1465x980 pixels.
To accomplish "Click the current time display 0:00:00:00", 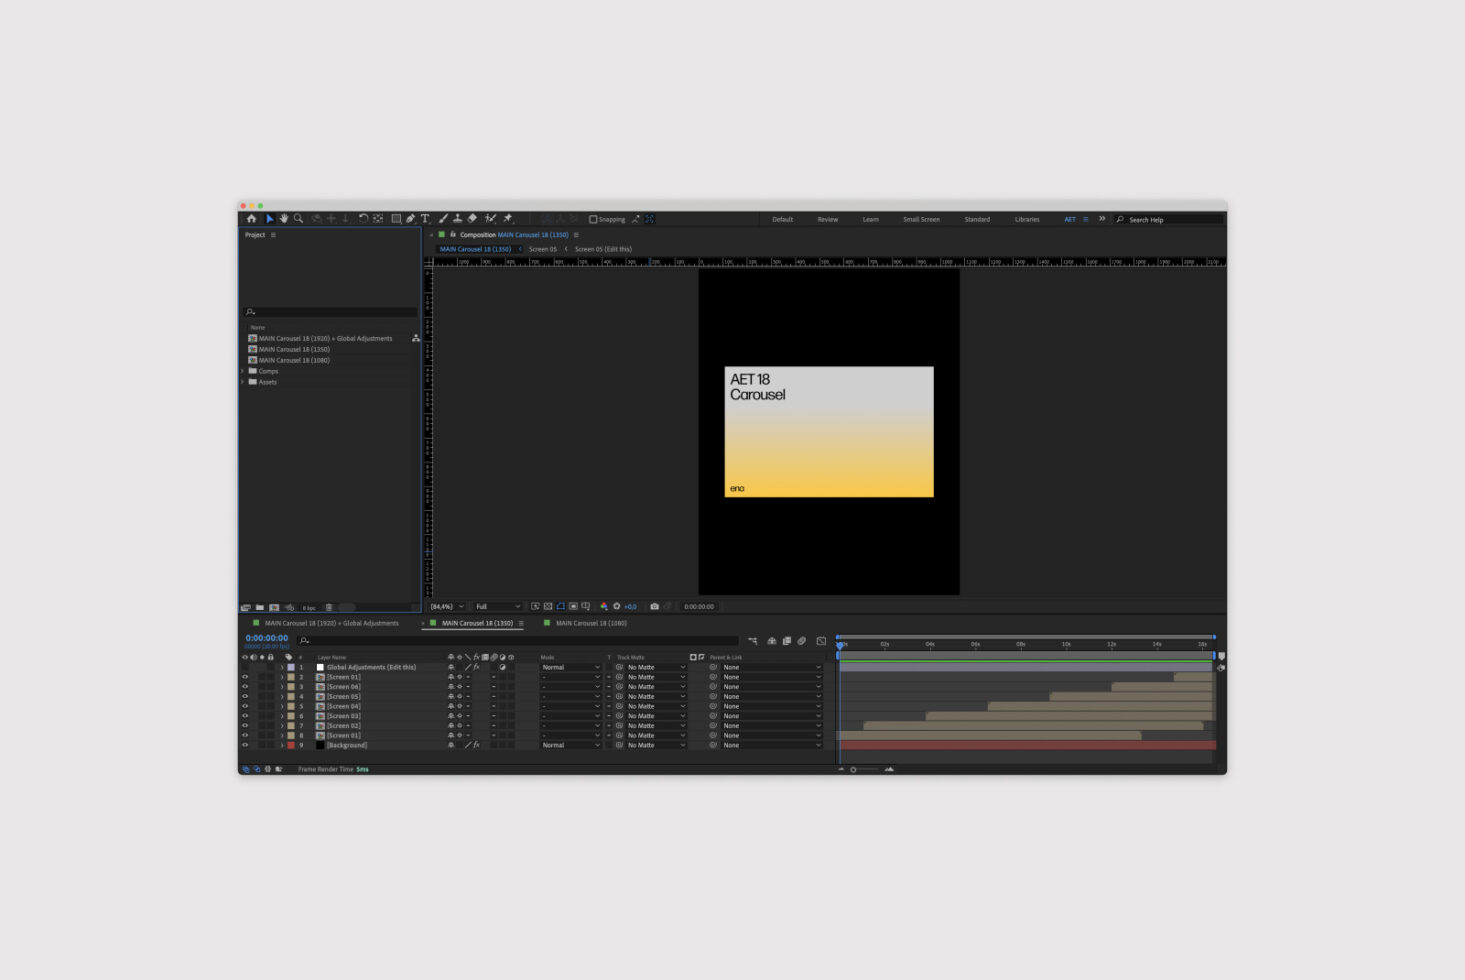I will point(267,638).
